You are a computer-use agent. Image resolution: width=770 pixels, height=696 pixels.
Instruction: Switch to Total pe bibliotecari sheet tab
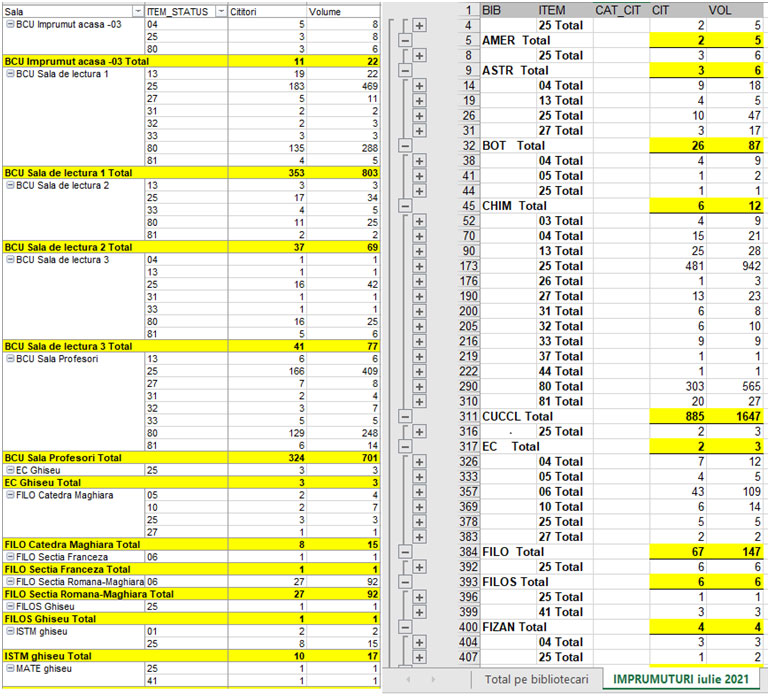tap(536, 679)
